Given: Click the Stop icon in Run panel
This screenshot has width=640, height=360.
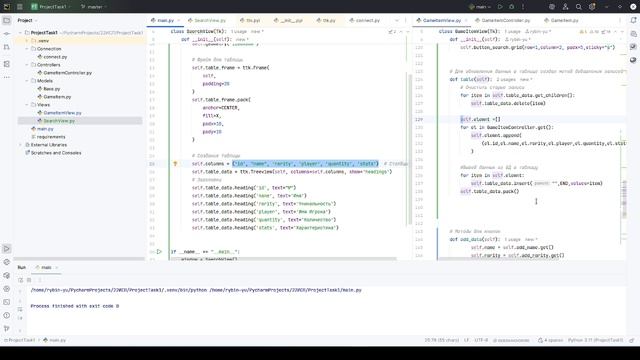Looking at the screenshot, I should tap(29, 280).
